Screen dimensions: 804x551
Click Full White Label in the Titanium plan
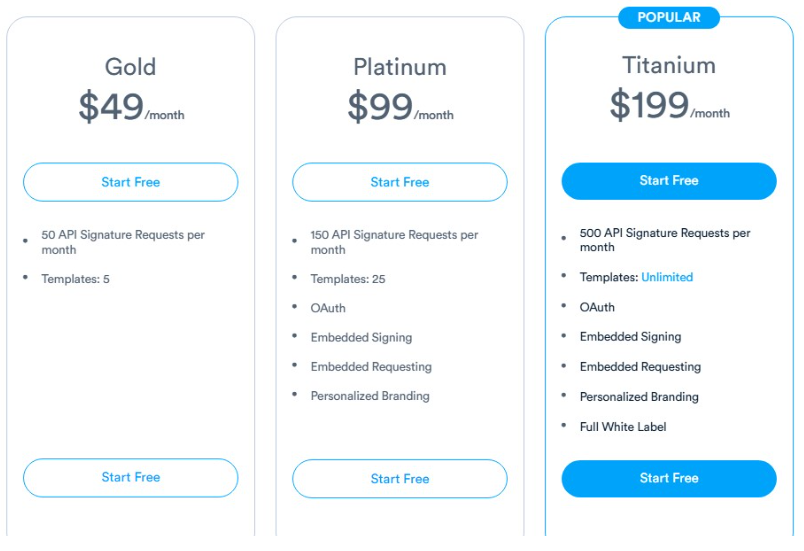[623, 427]
